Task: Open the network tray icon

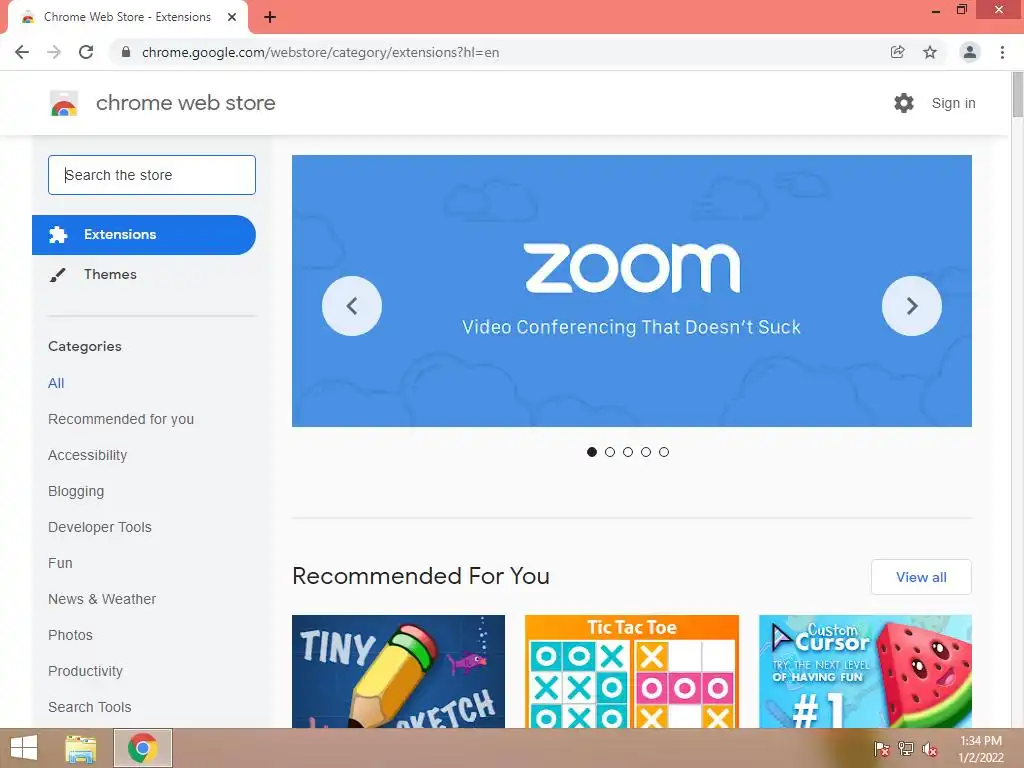Action: [x=906, y=749]
